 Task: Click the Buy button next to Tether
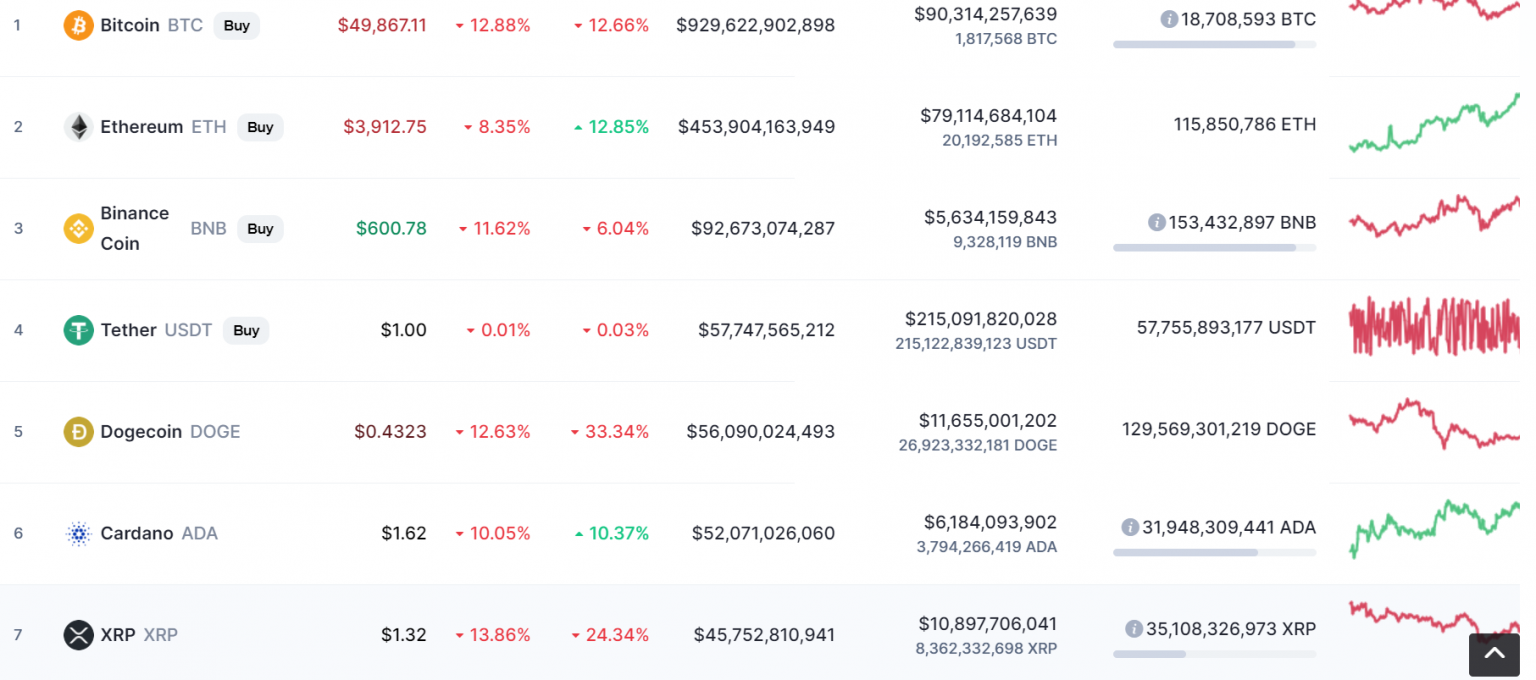pyautogui.click(x=246, y=330)
